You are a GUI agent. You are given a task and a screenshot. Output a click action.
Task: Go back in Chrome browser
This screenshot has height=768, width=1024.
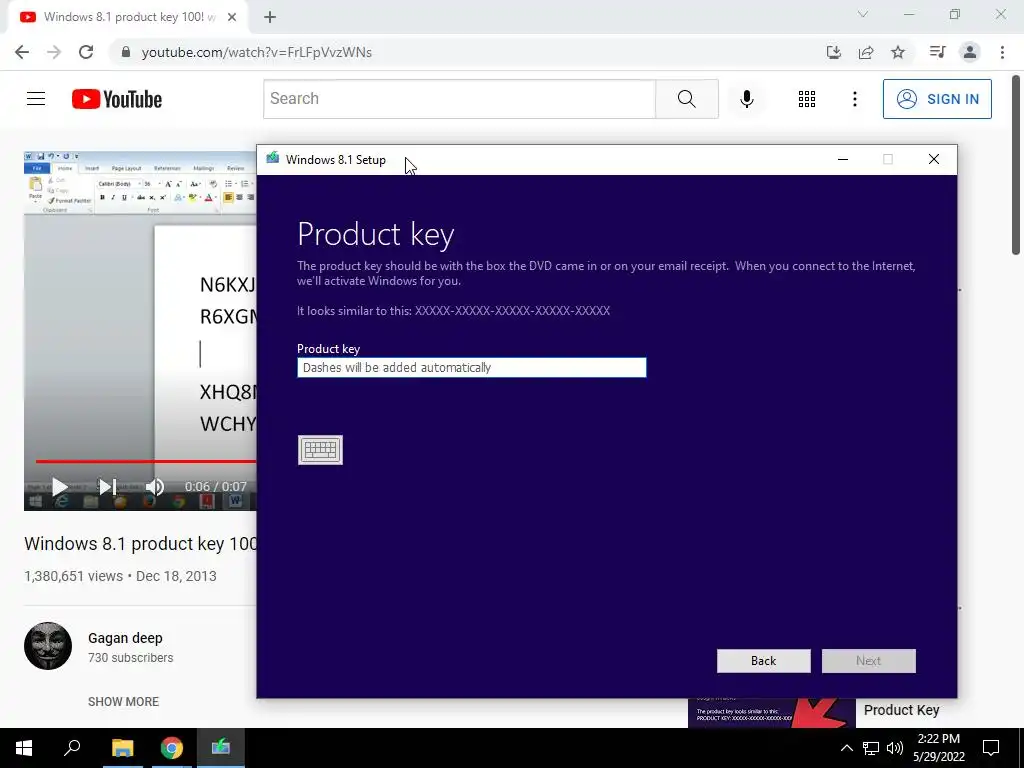22,52
